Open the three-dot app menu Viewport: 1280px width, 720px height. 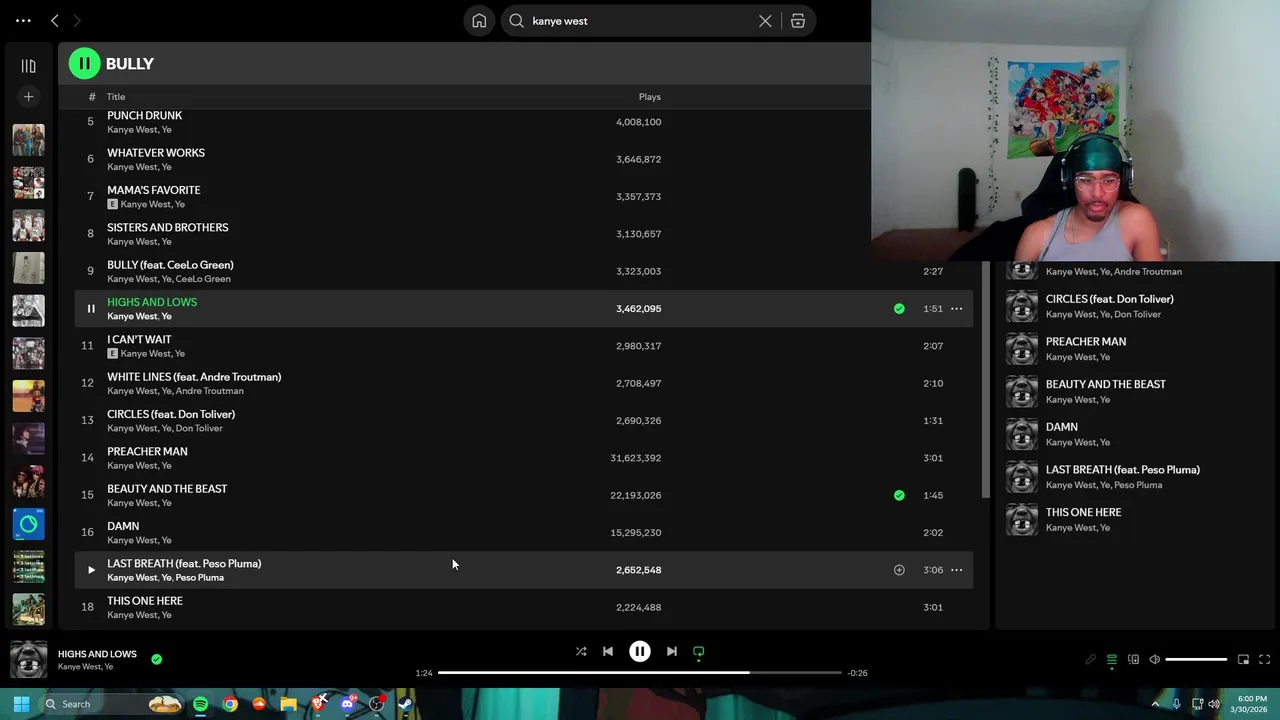(x=23, y=20)
